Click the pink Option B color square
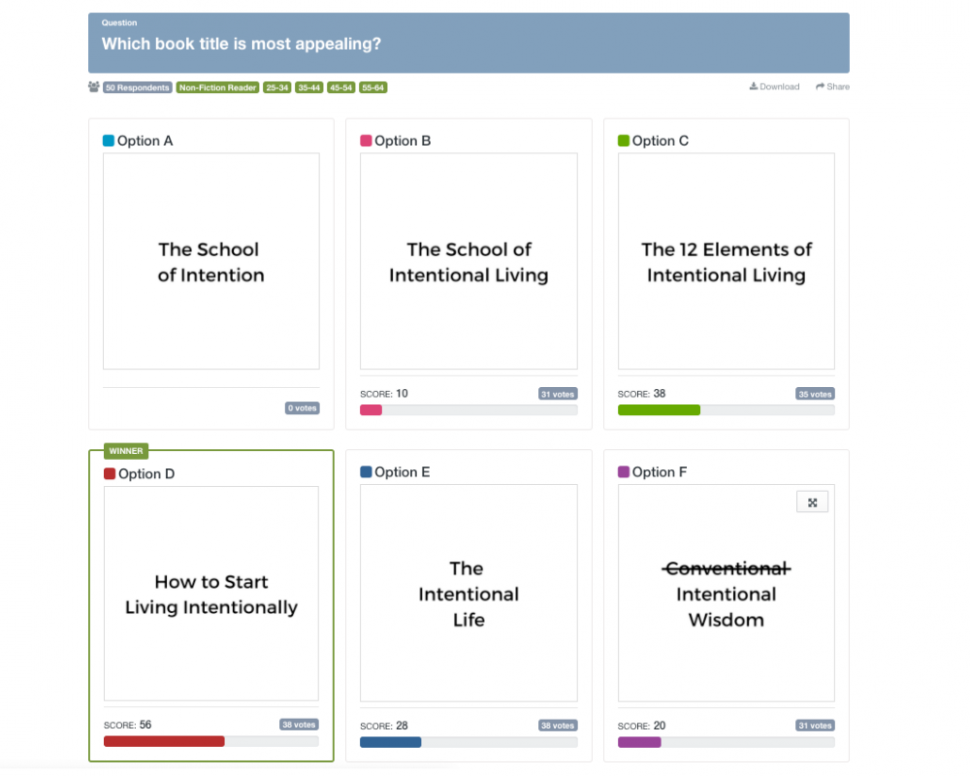970x776 pixels. point(366,141)
